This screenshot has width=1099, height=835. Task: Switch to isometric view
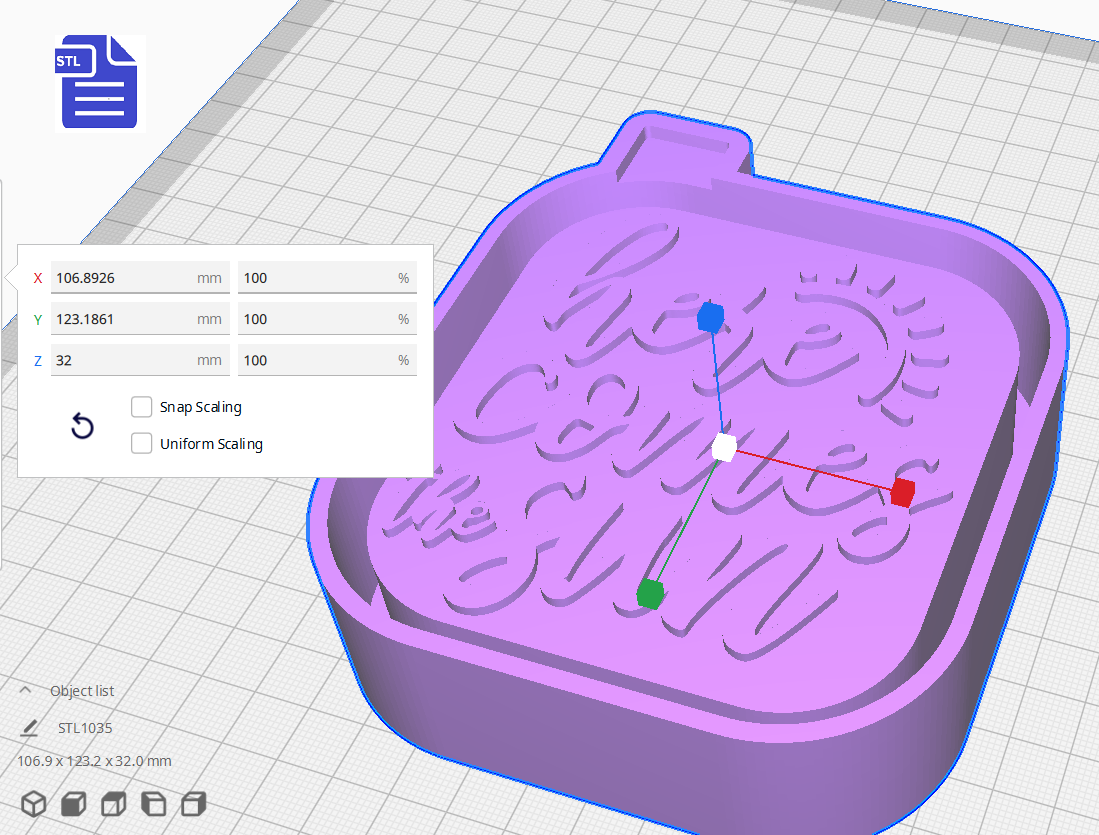pos(34,802)
